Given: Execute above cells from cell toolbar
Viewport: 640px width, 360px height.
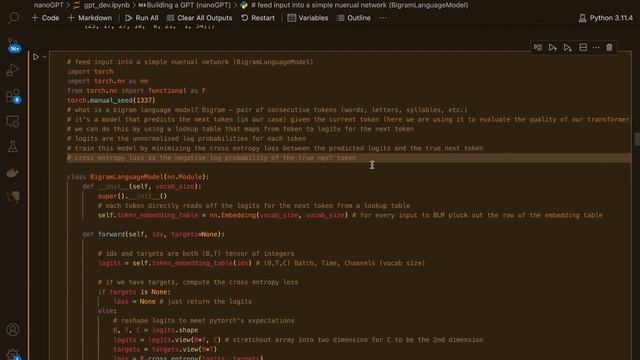Looking at the screenshot, I should click(553, 48).
